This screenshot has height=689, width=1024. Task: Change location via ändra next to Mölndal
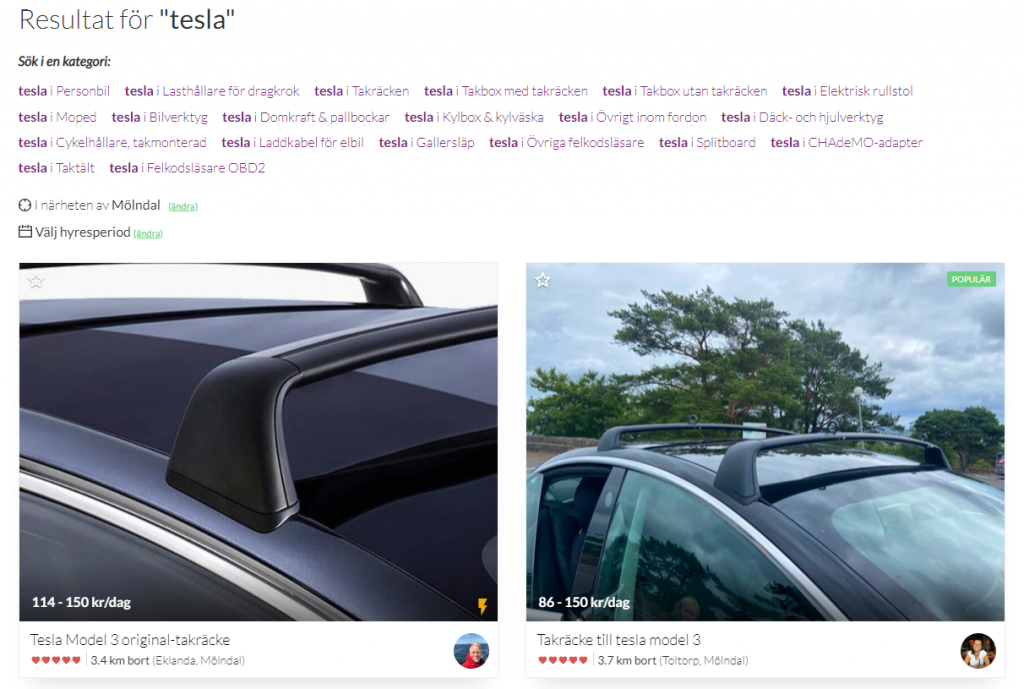tap(183, 206)
